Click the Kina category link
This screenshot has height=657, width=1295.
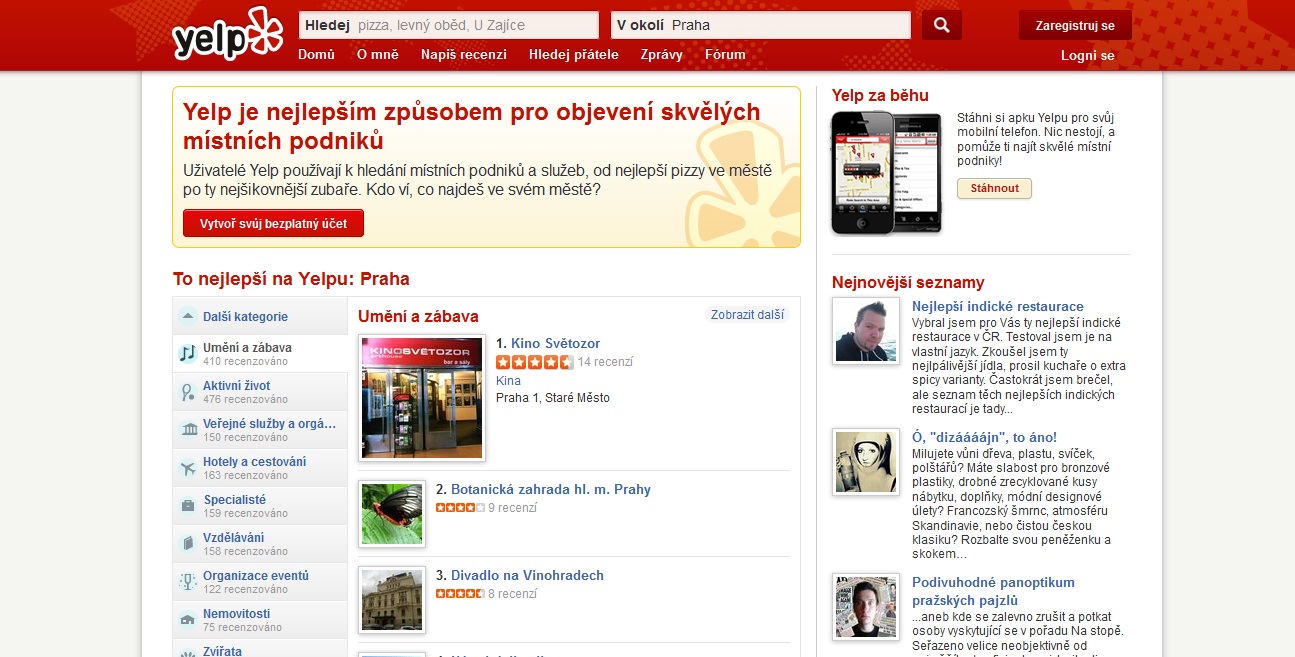(x=508, y=381)
